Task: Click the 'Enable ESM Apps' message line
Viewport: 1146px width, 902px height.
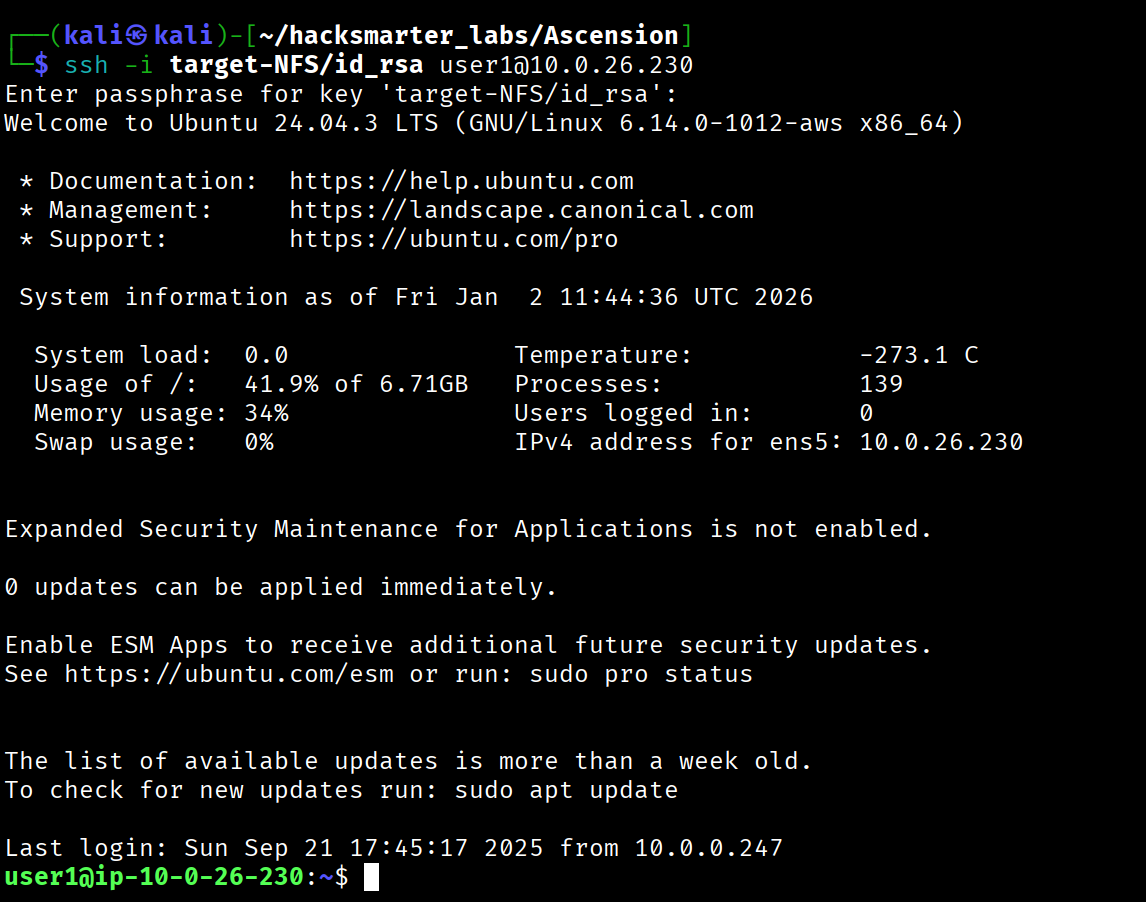Action: click(468, 645)
